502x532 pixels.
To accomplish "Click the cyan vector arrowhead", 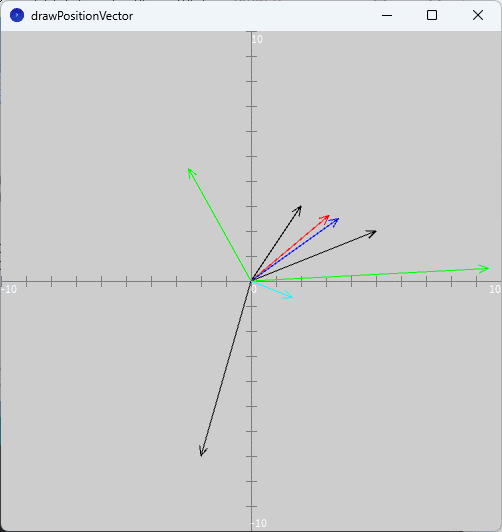I will (x=288, y=295).
